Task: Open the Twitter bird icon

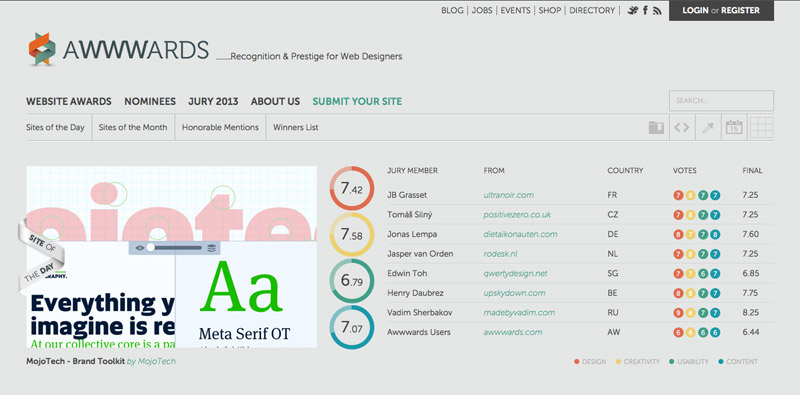Action: (x=633, y=10)
